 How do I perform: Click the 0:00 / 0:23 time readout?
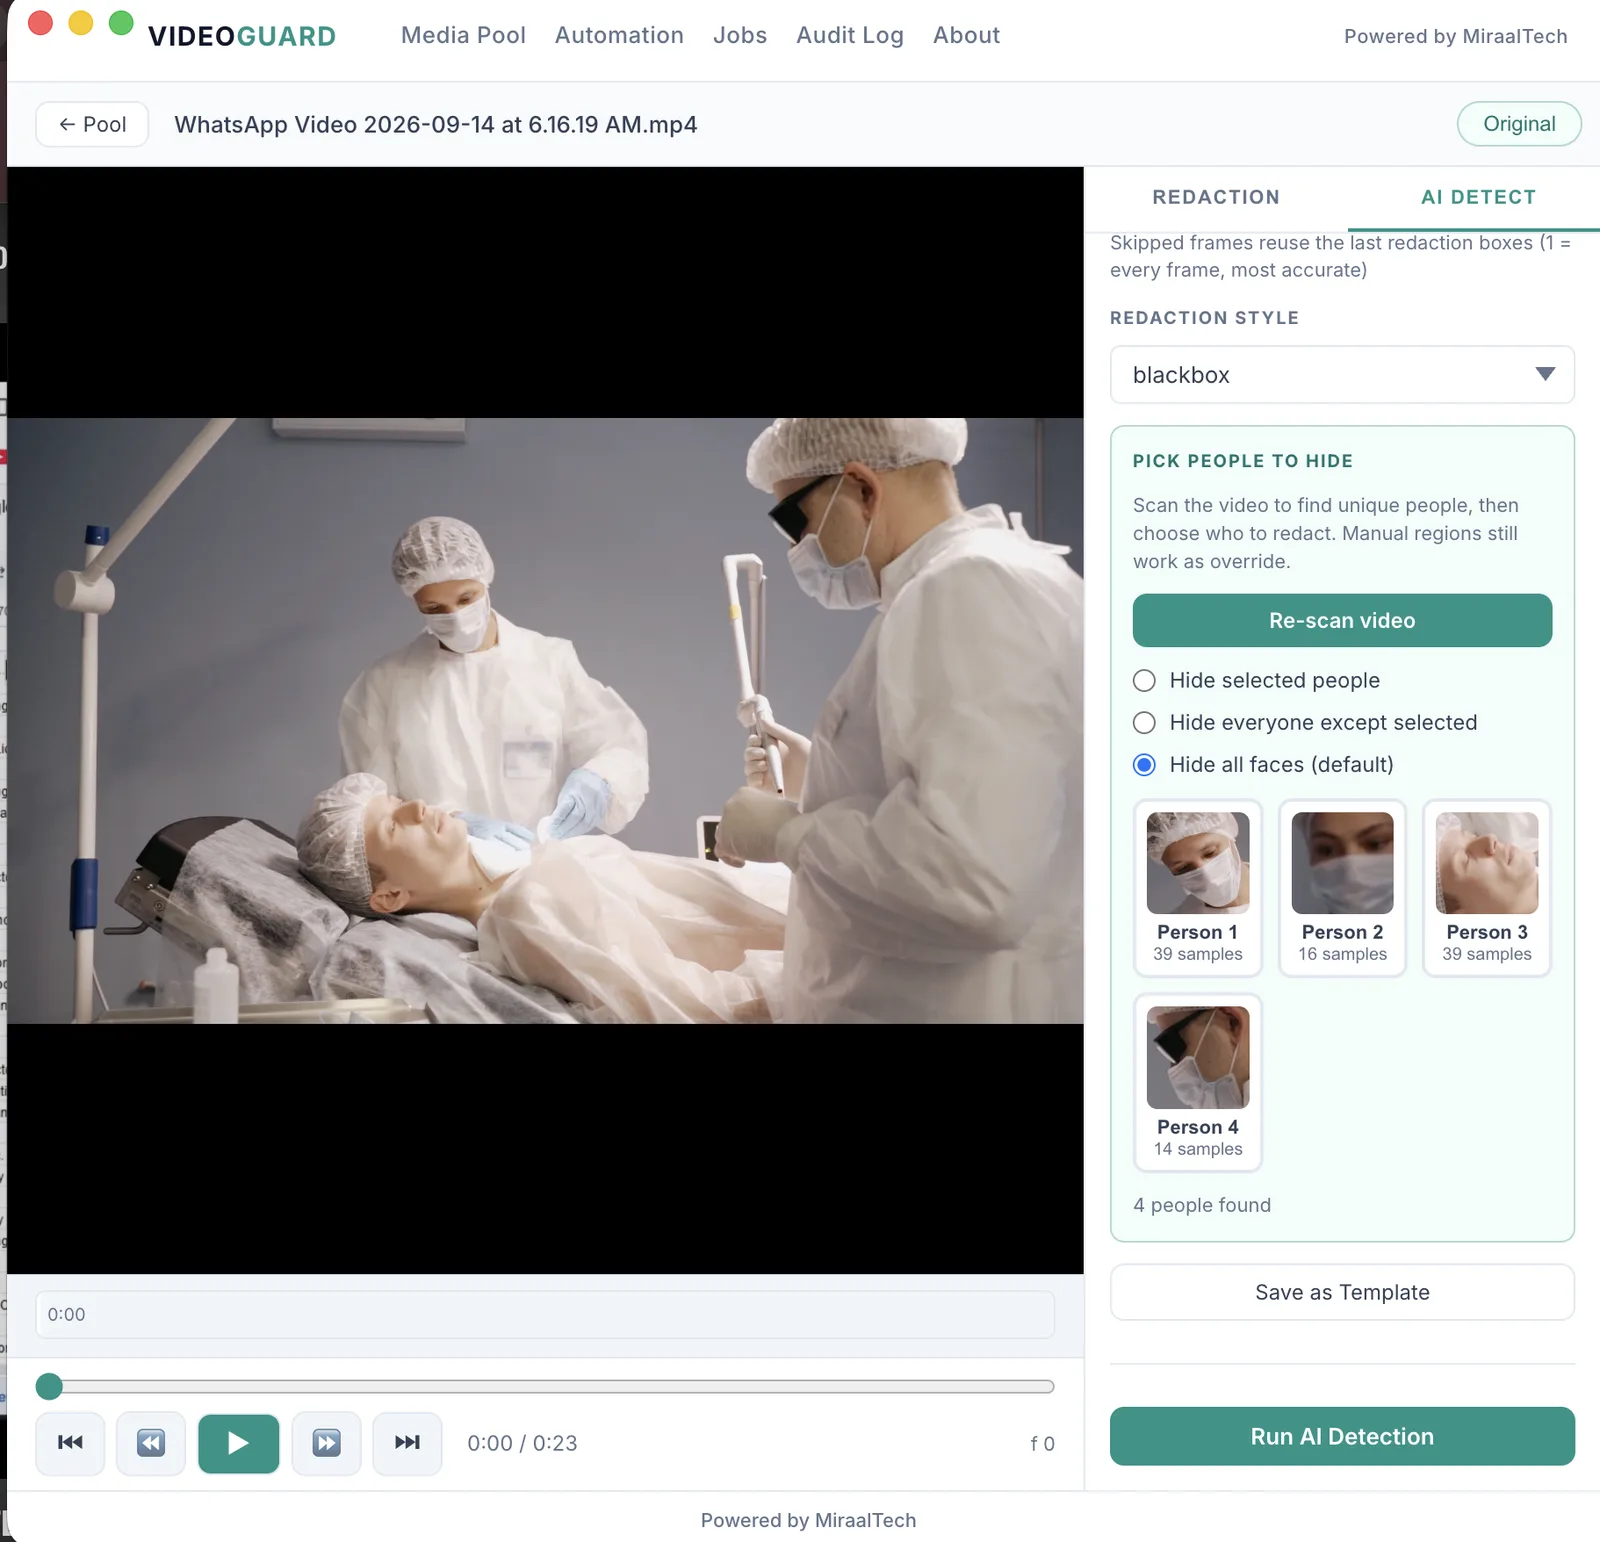[522, 1443]
